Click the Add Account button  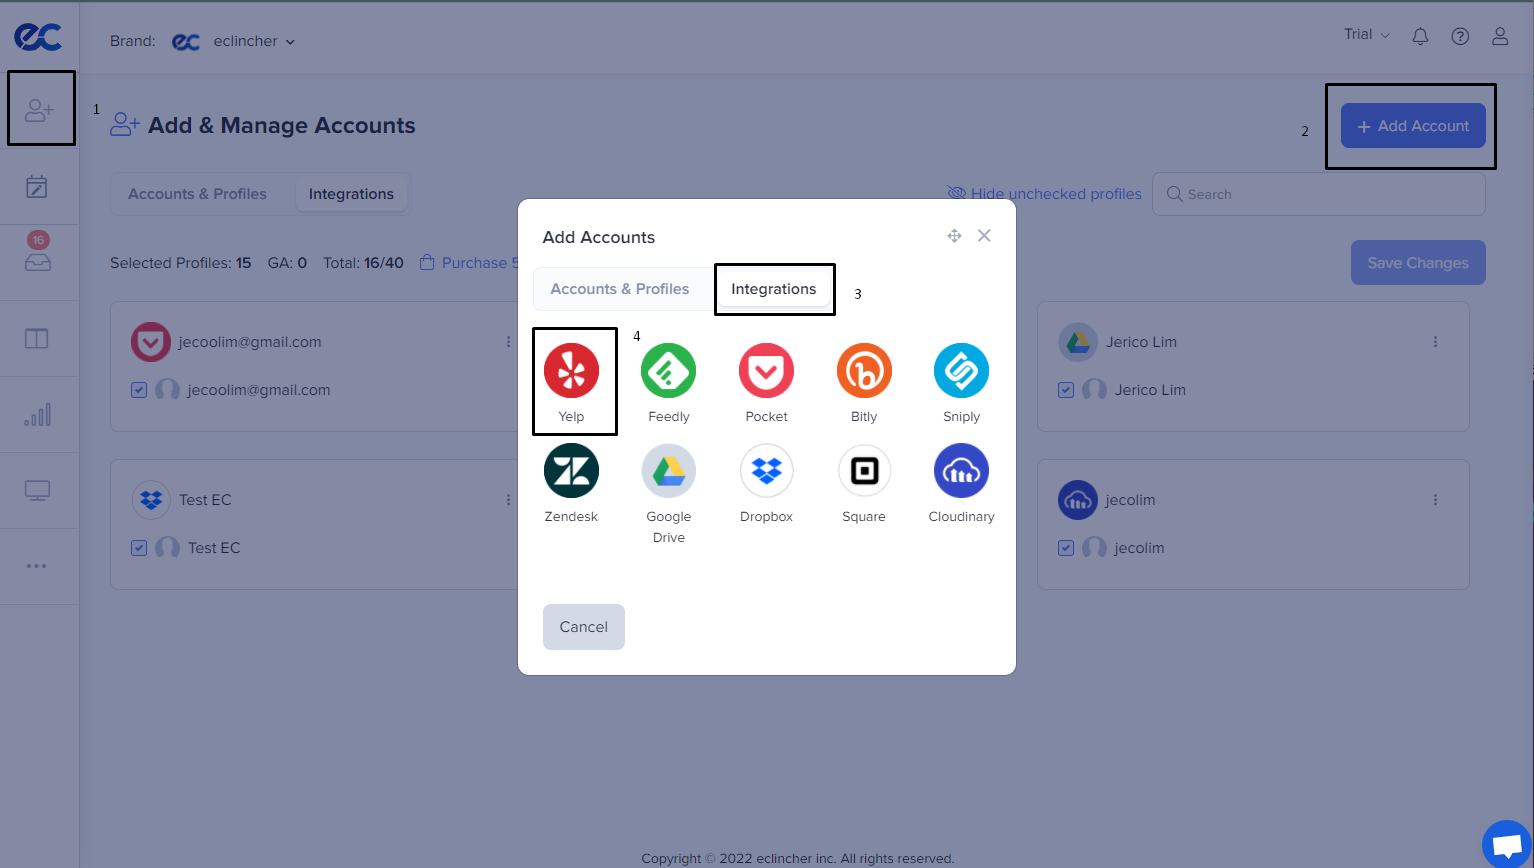tap(1413, 126)
